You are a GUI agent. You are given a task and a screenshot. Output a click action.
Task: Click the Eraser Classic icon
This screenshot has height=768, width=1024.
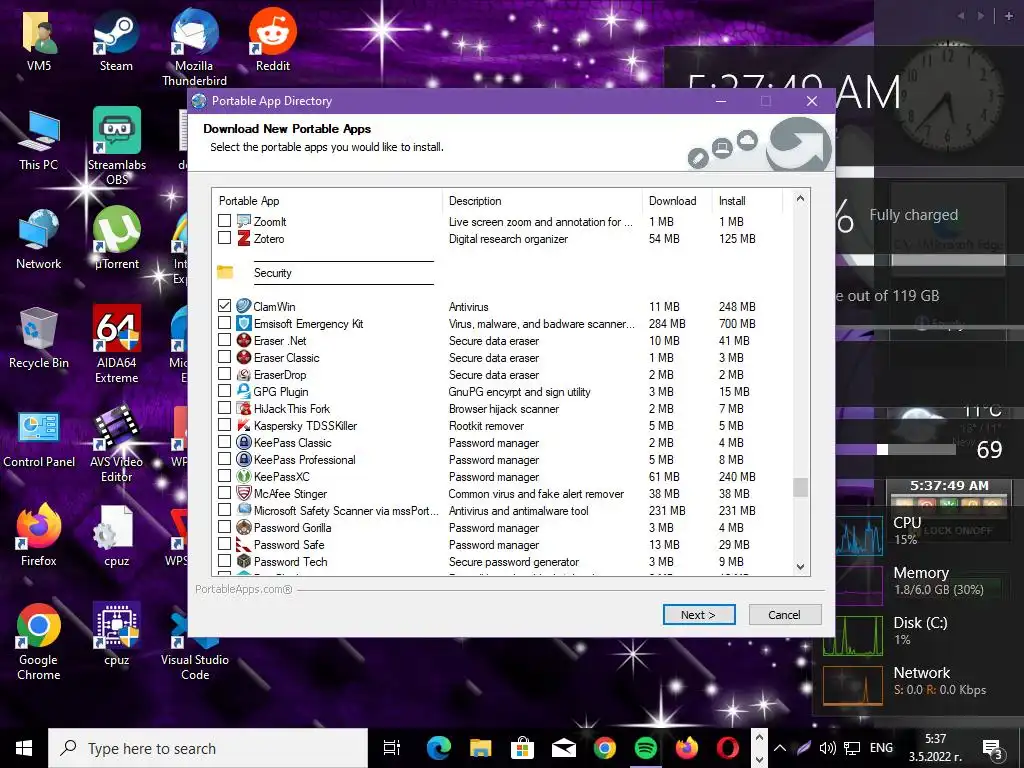[244, 357]
